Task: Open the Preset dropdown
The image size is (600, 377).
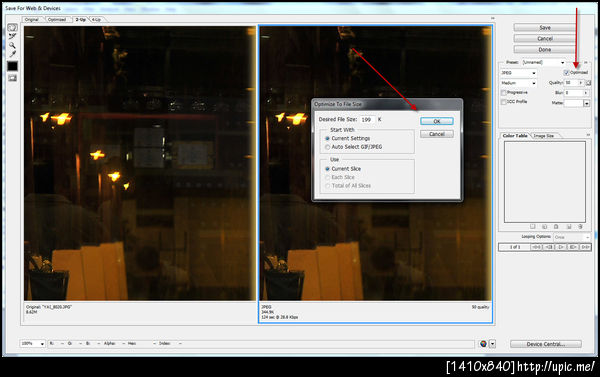Action: pyautogui.click(x=544, y=62)
